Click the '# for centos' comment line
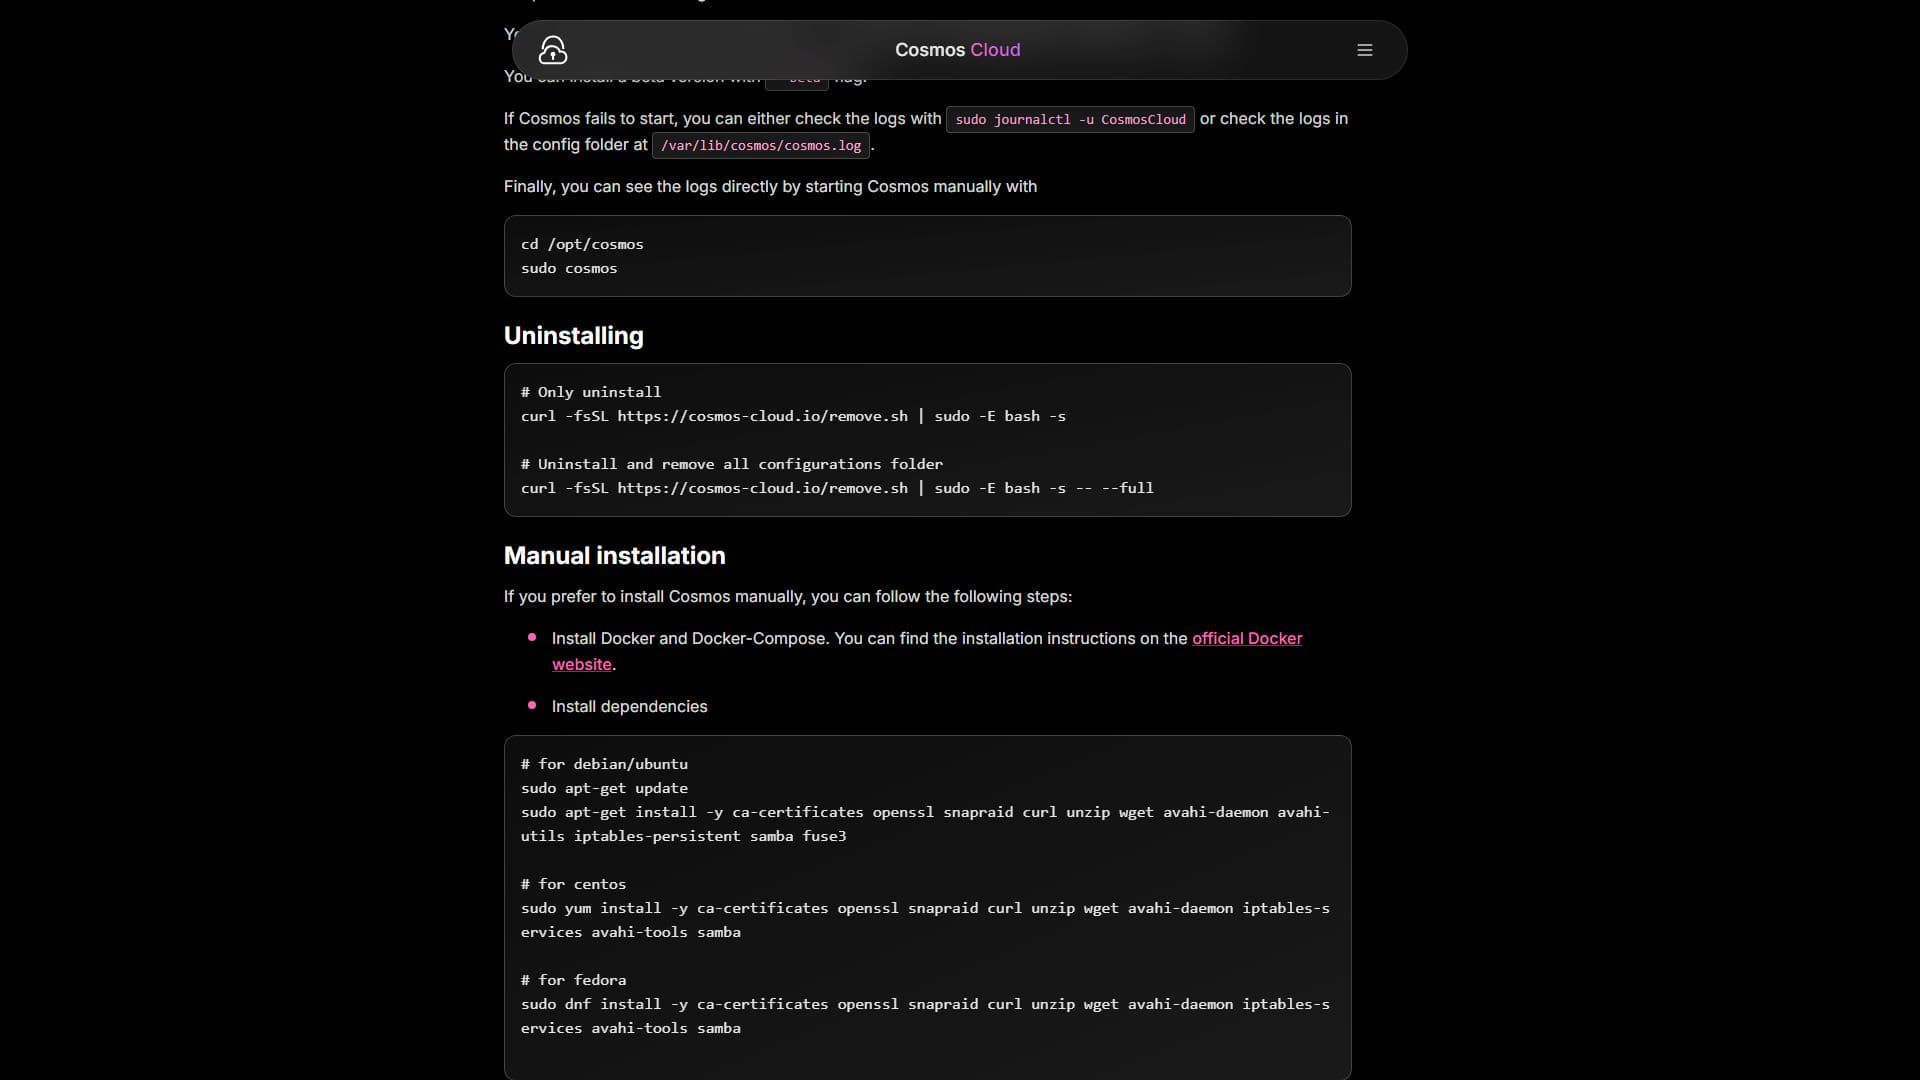Viewport: 1920px width, 1080px height. pos(573,884)
